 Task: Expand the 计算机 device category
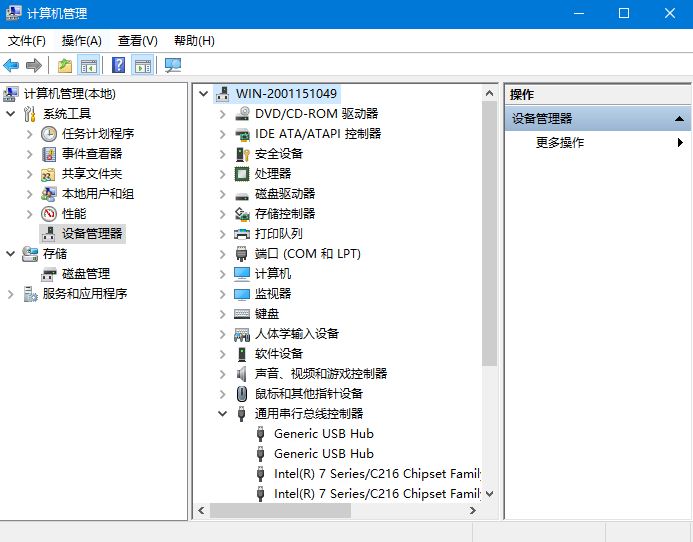pyautogui.click(x=223, y=274)
